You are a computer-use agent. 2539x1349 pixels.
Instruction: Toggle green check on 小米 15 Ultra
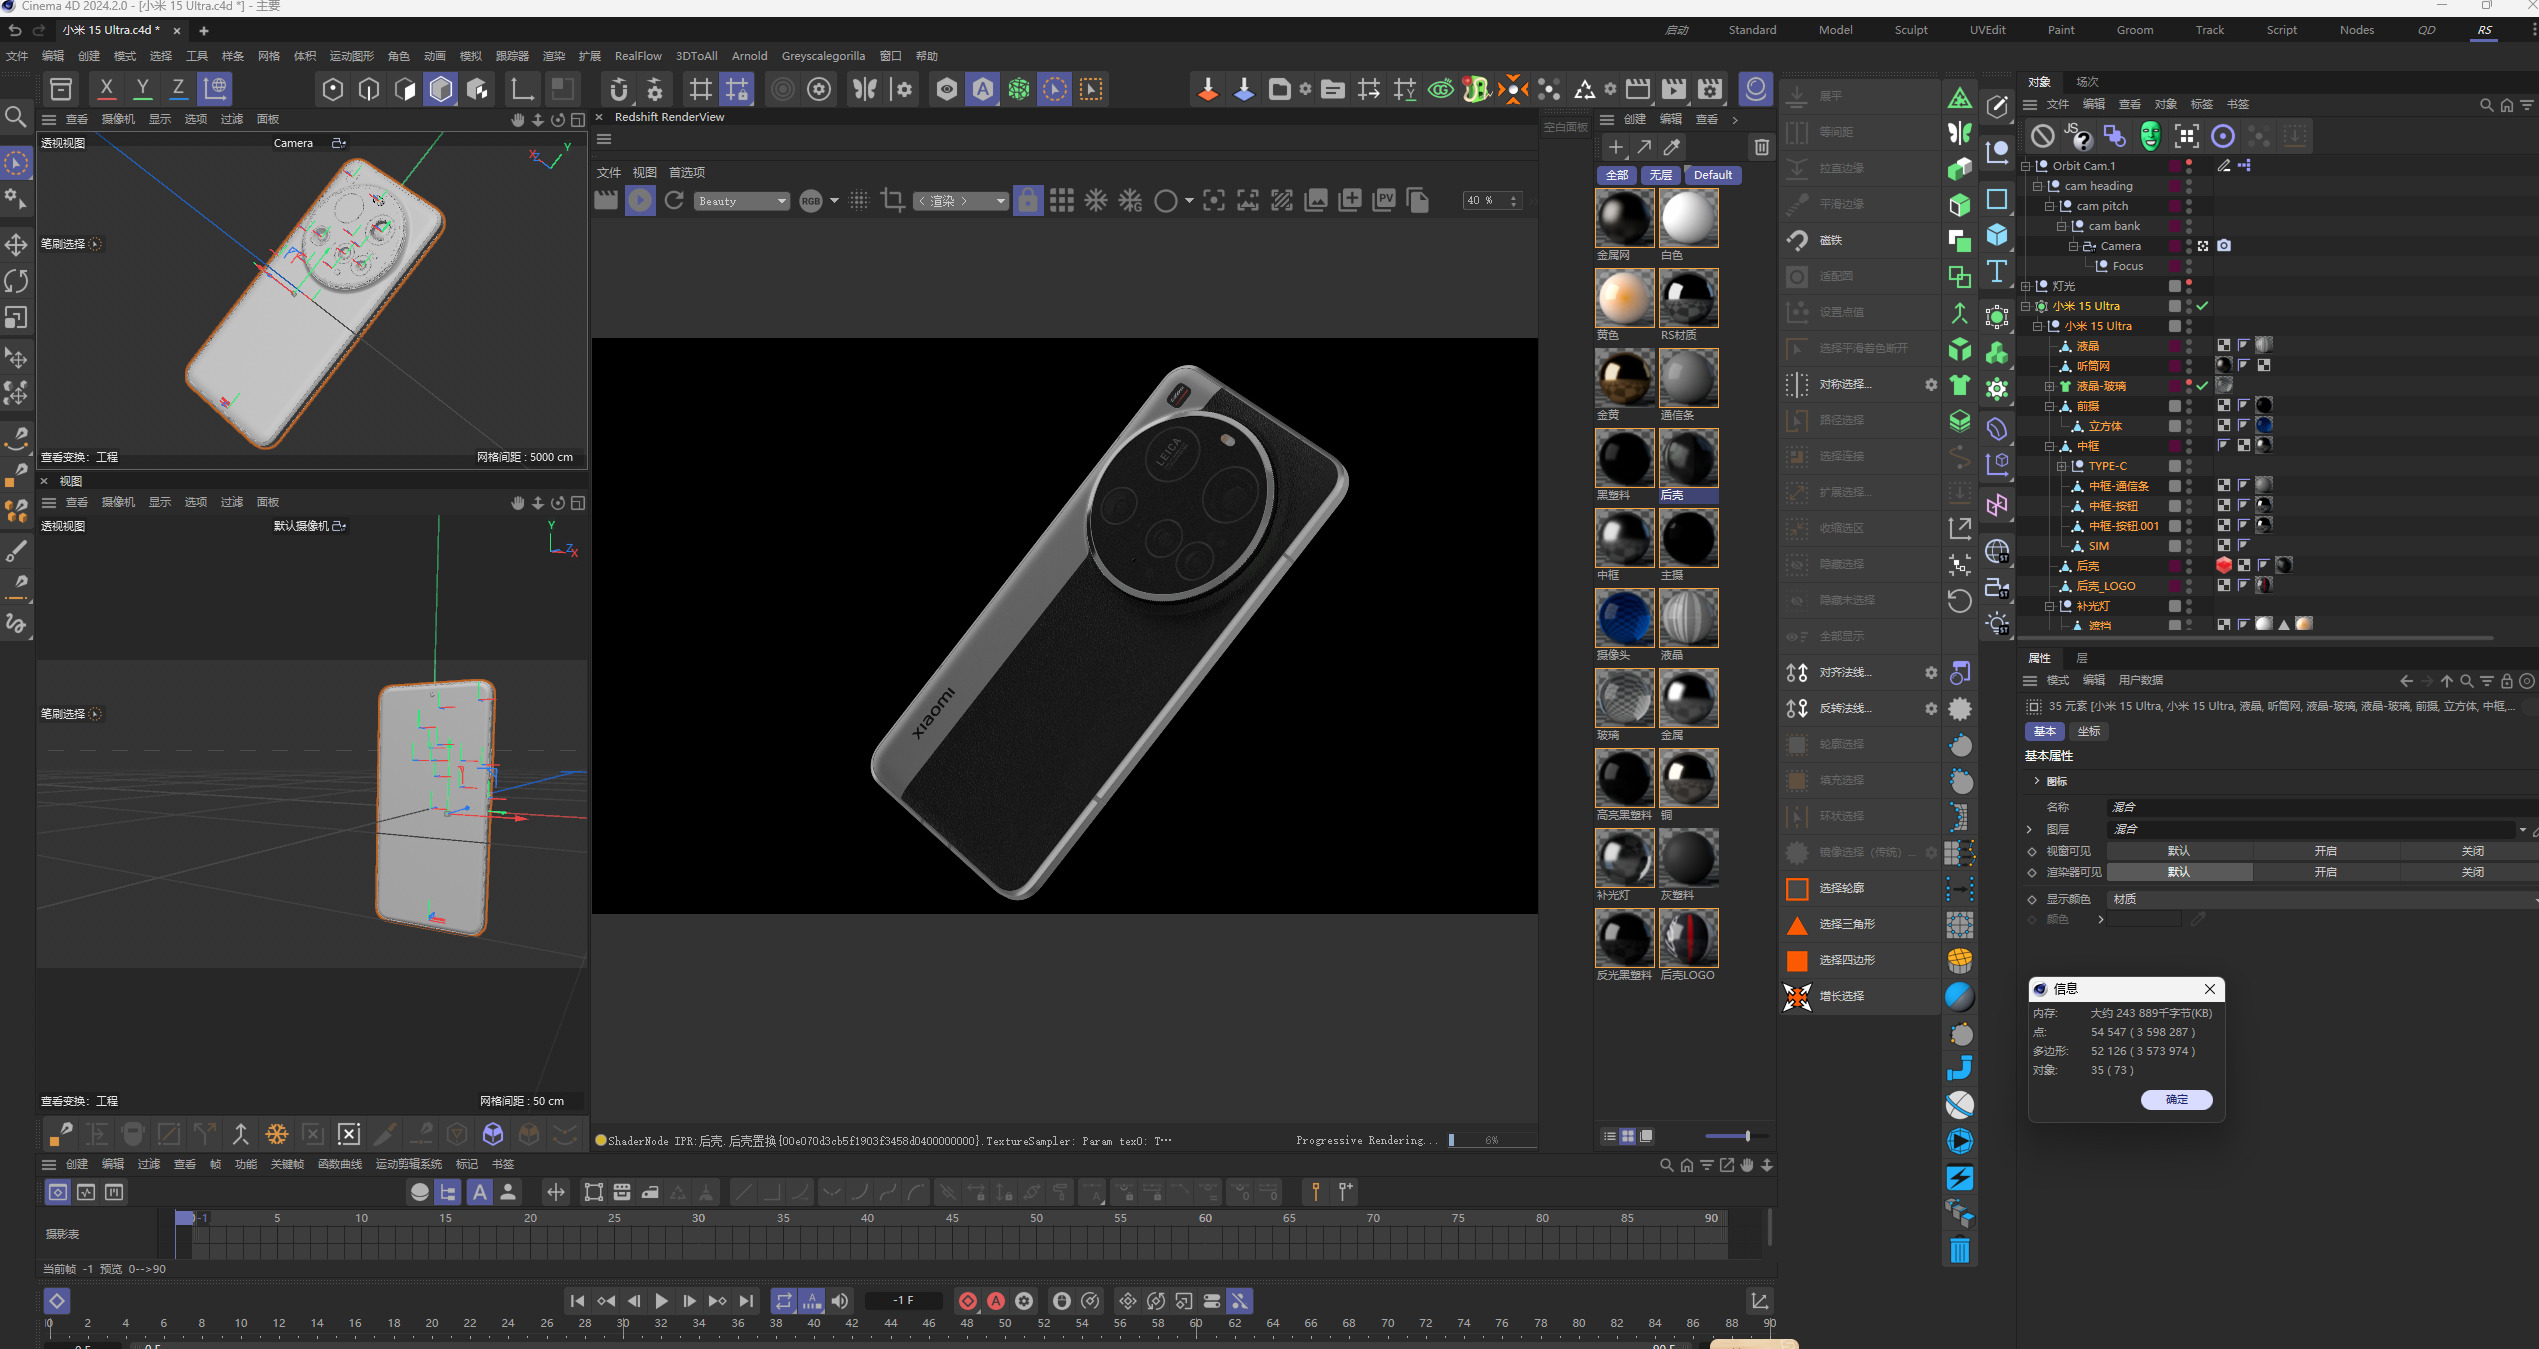pyautogui.click(x=2203, y=306)
